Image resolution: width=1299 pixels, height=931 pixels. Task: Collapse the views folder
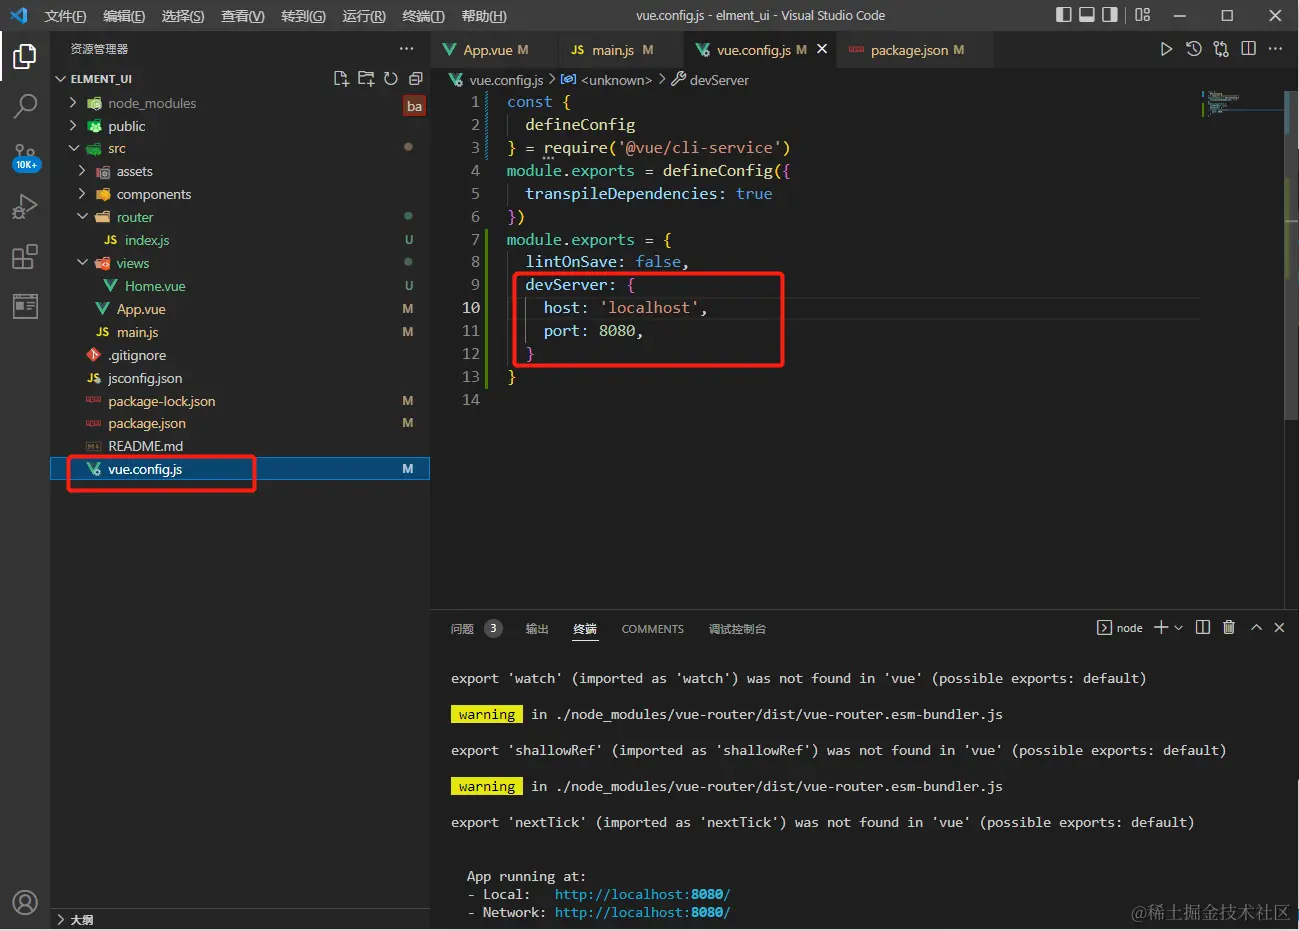[82, 263]
